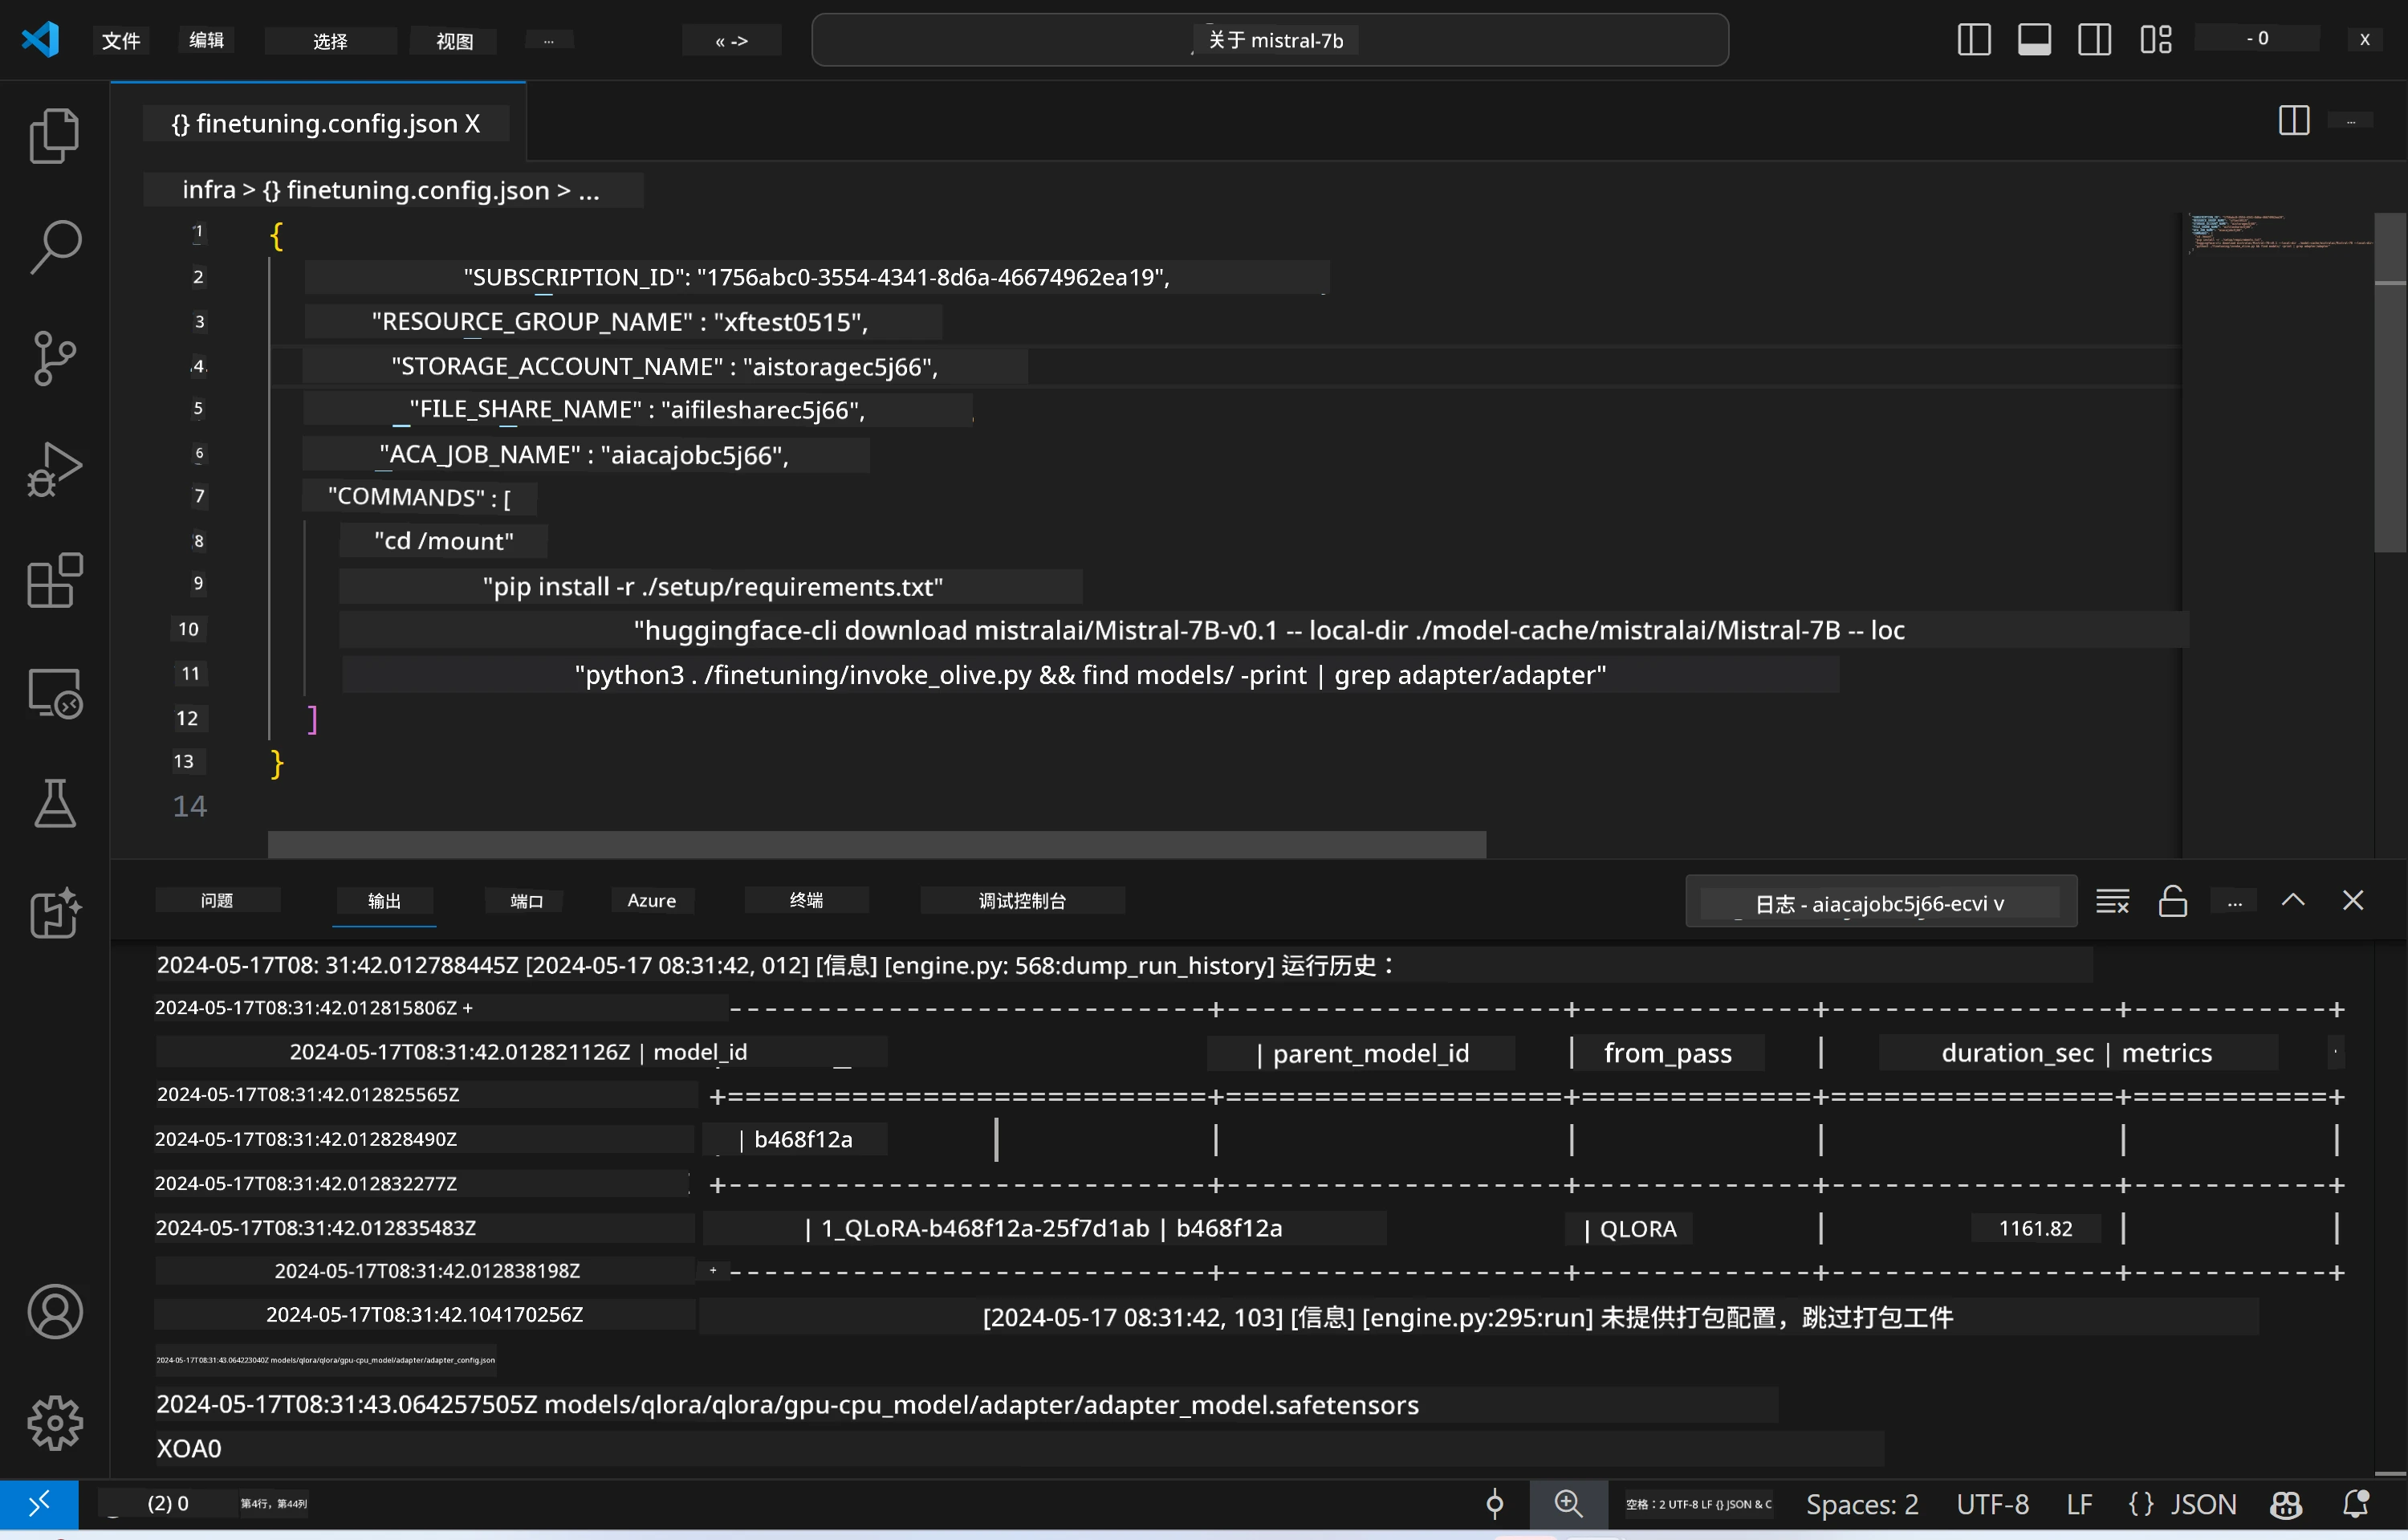Image resolution: width=2408 pixels, height=1540 pixels.
Task: Click the adapter_model.safetensors output line
Action: (x=966, y=1404)
